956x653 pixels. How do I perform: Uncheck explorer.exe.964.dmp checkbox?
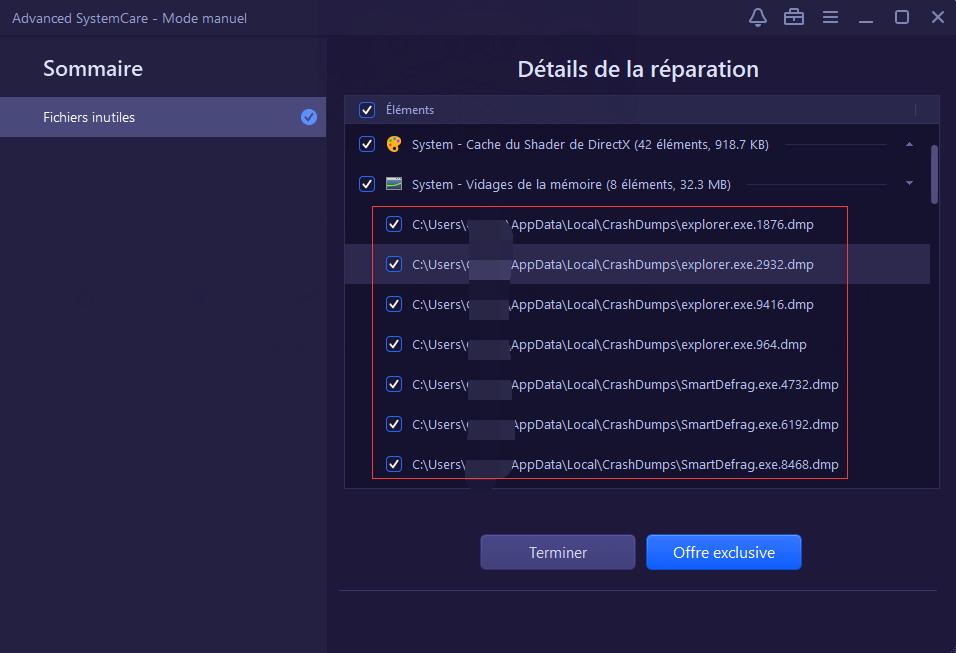coord(394,344)
